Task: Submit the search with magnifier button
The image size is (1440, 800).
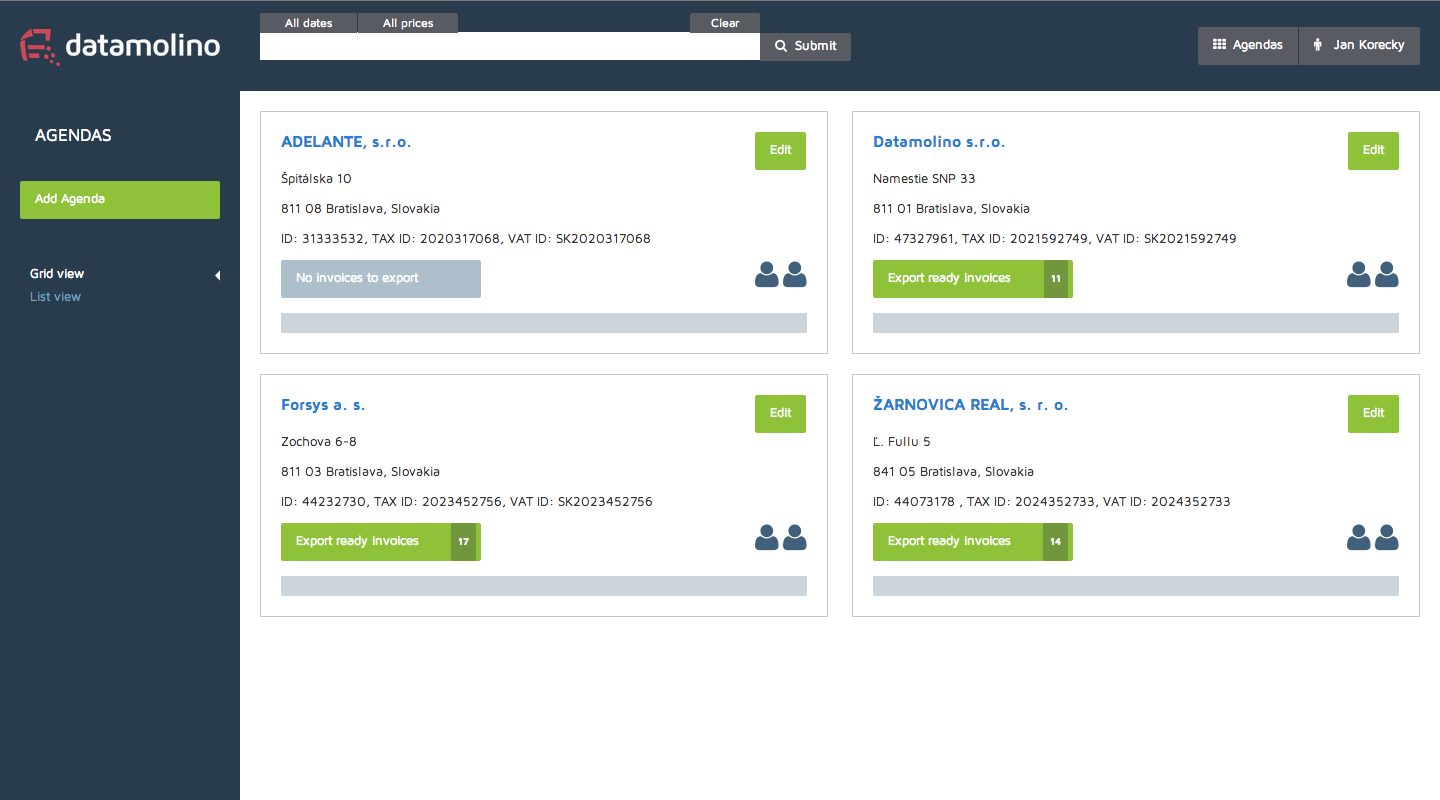Action: [x=805, y=46]
